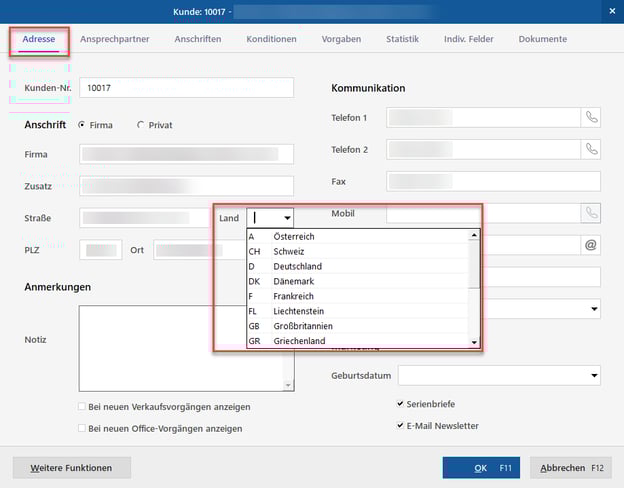Collapse the Land dropdown arrow
The image size is (624, 488).
(x=287, y=217)
